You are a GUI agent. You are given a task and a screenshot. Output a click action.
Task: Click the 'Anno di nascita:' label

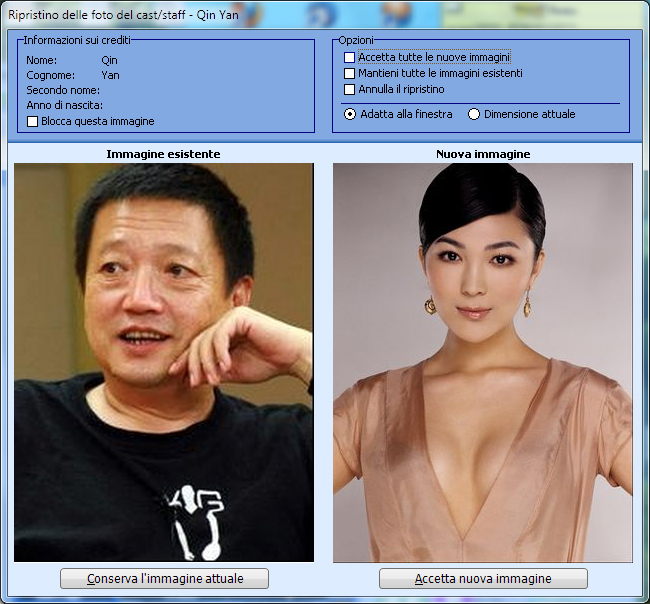pyautogui.click(x=65, y=105)
